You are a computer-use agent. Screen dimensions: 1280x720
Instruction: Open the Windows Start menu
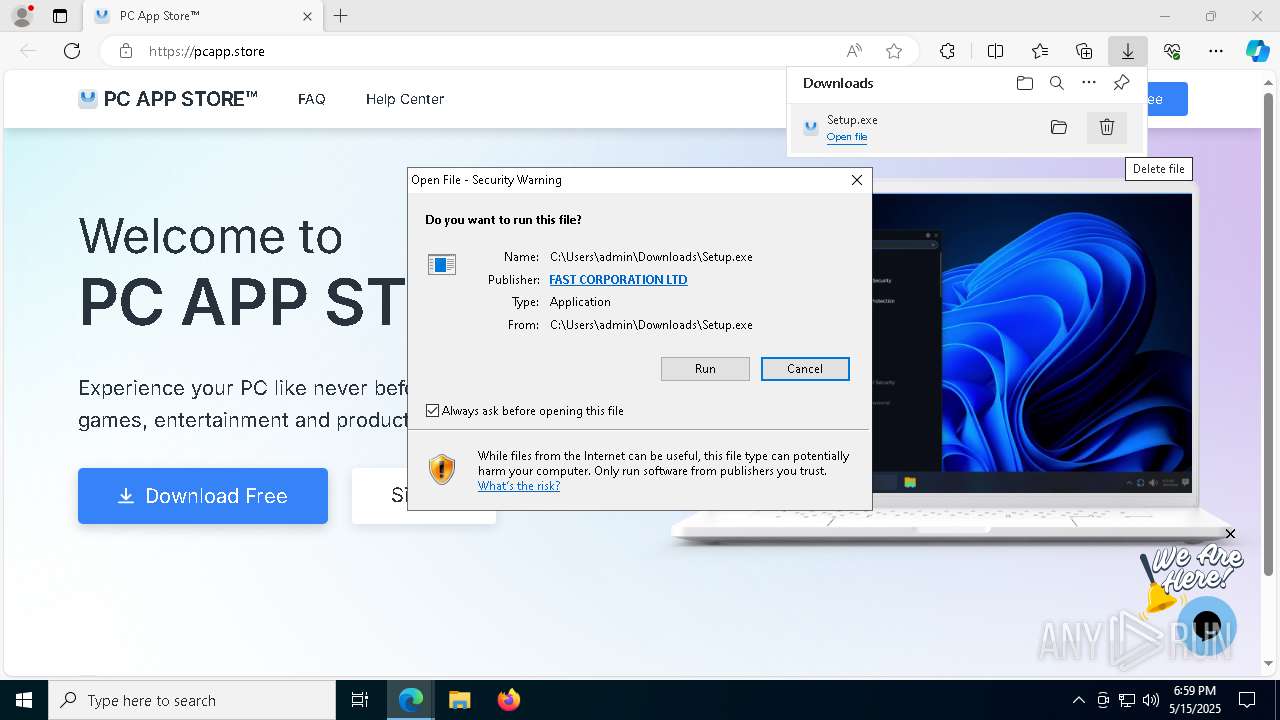(x=24, y=700)
